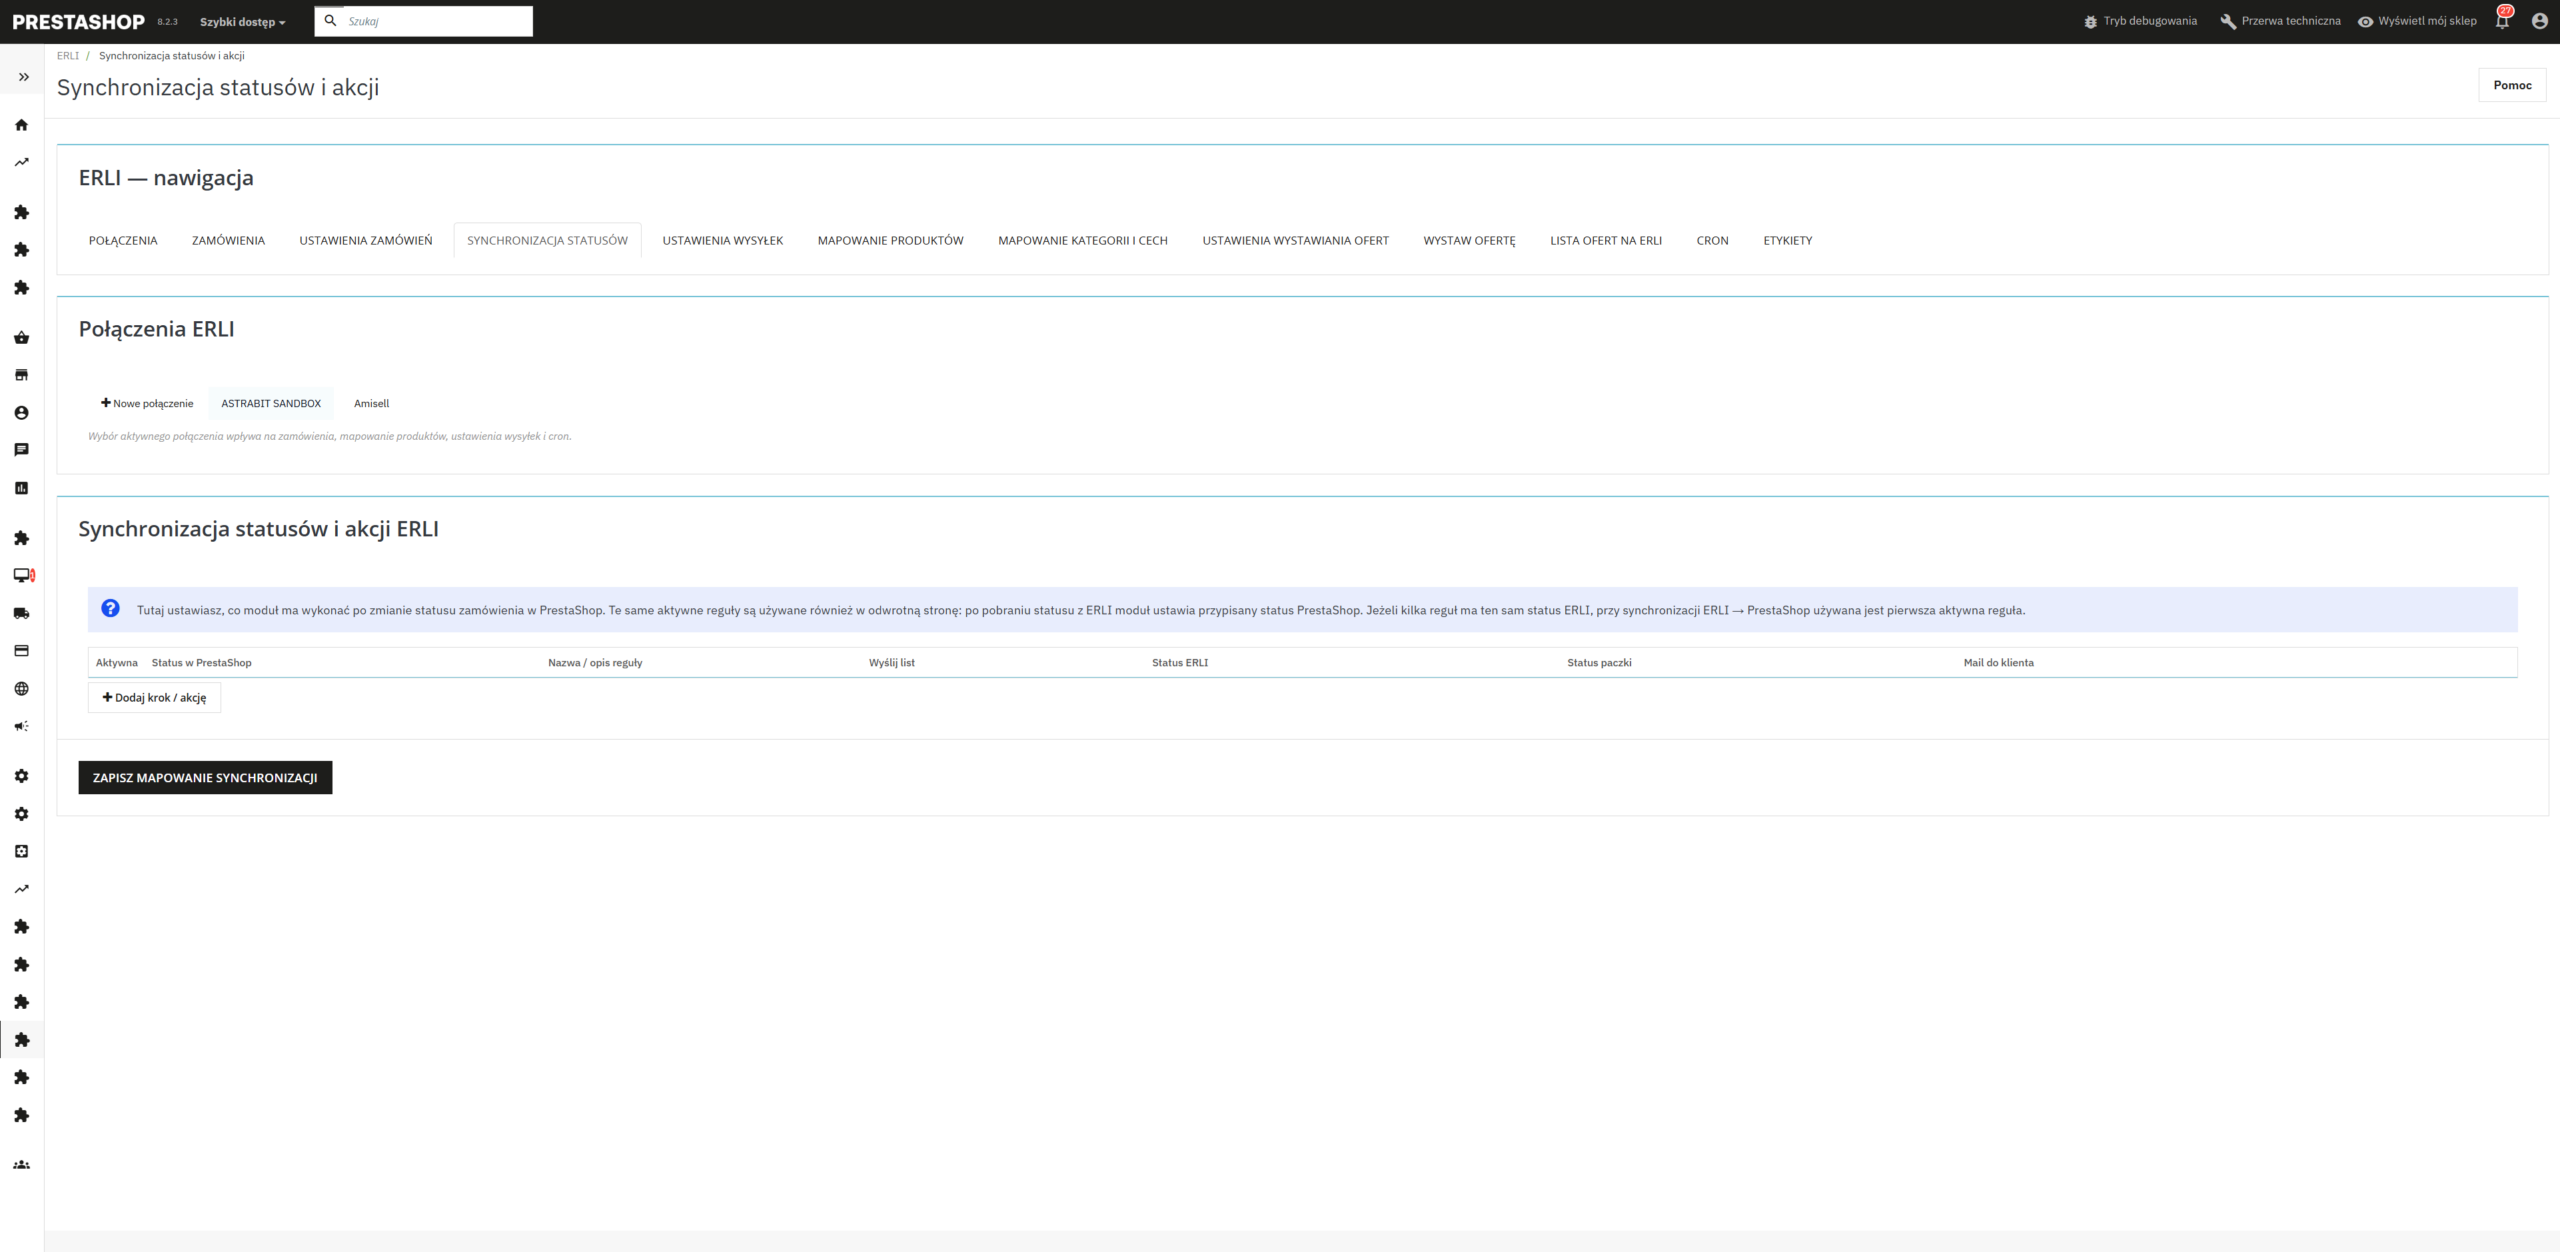Open the user profile avatar icon
2560x1252 pixels.
click(x=2539, y=21)
